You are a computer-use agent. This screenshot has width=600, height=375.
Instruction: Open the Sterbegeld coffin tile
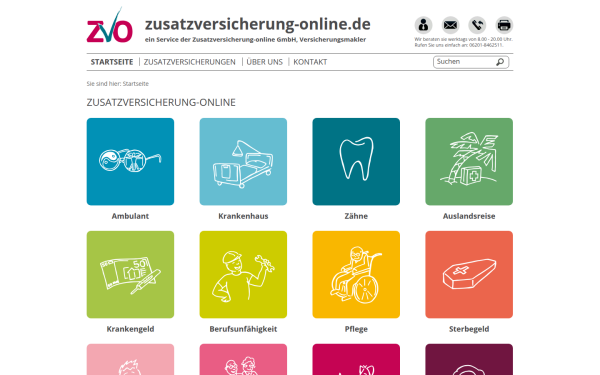[469, 274]
